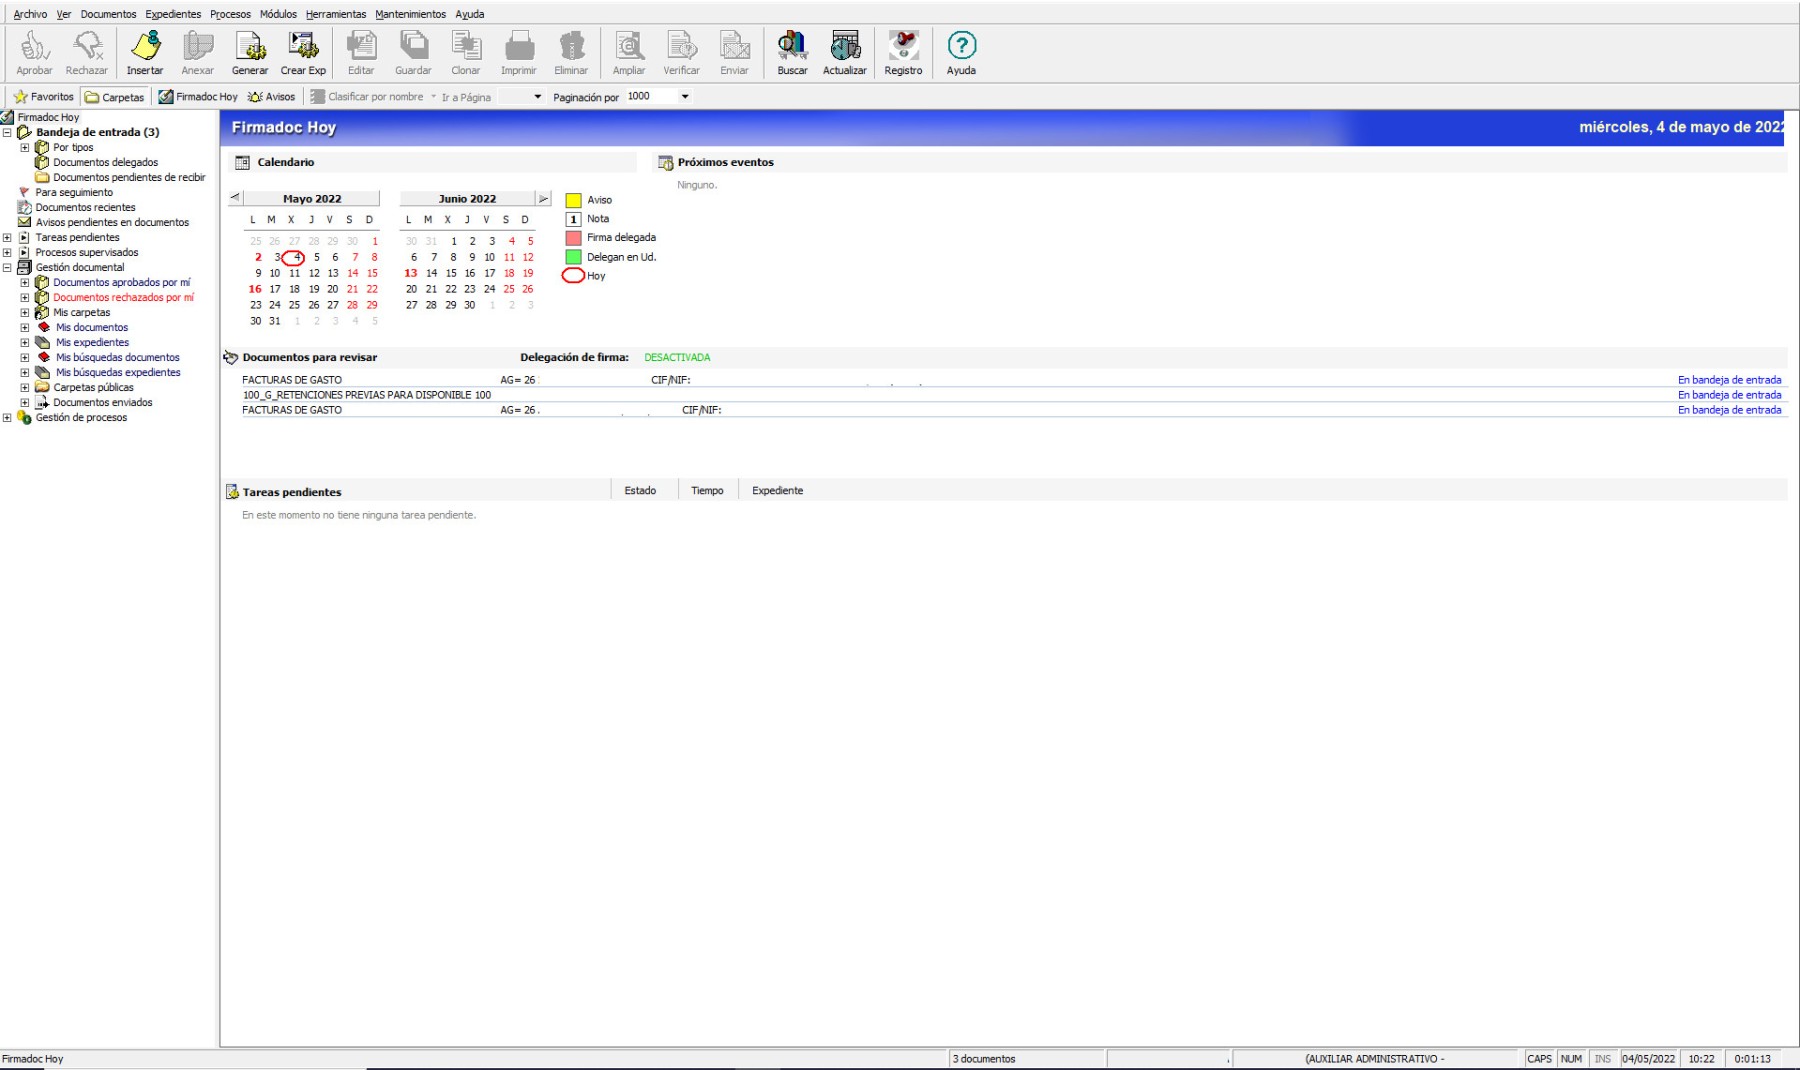
Task: Toggle the Favoritos view button
Action: (x=43, y=97)
